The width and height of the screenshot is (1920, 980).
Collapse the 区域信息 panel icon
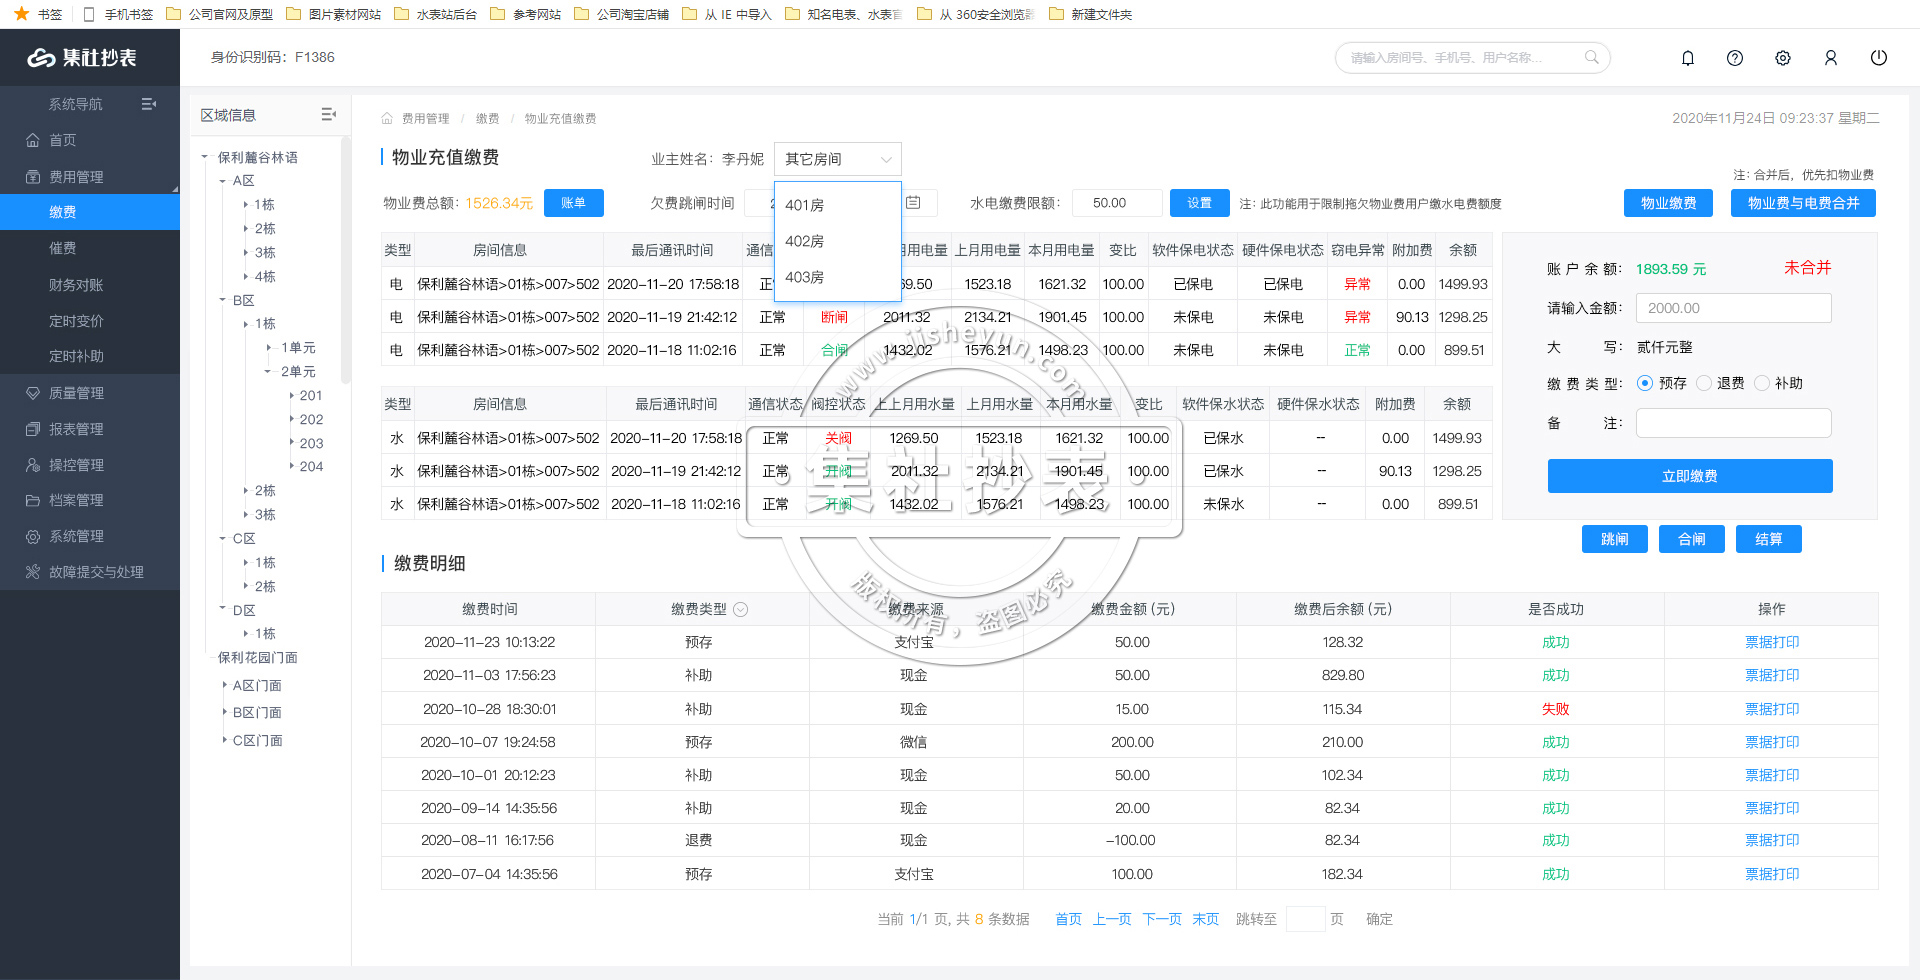(x=328, y=115)
